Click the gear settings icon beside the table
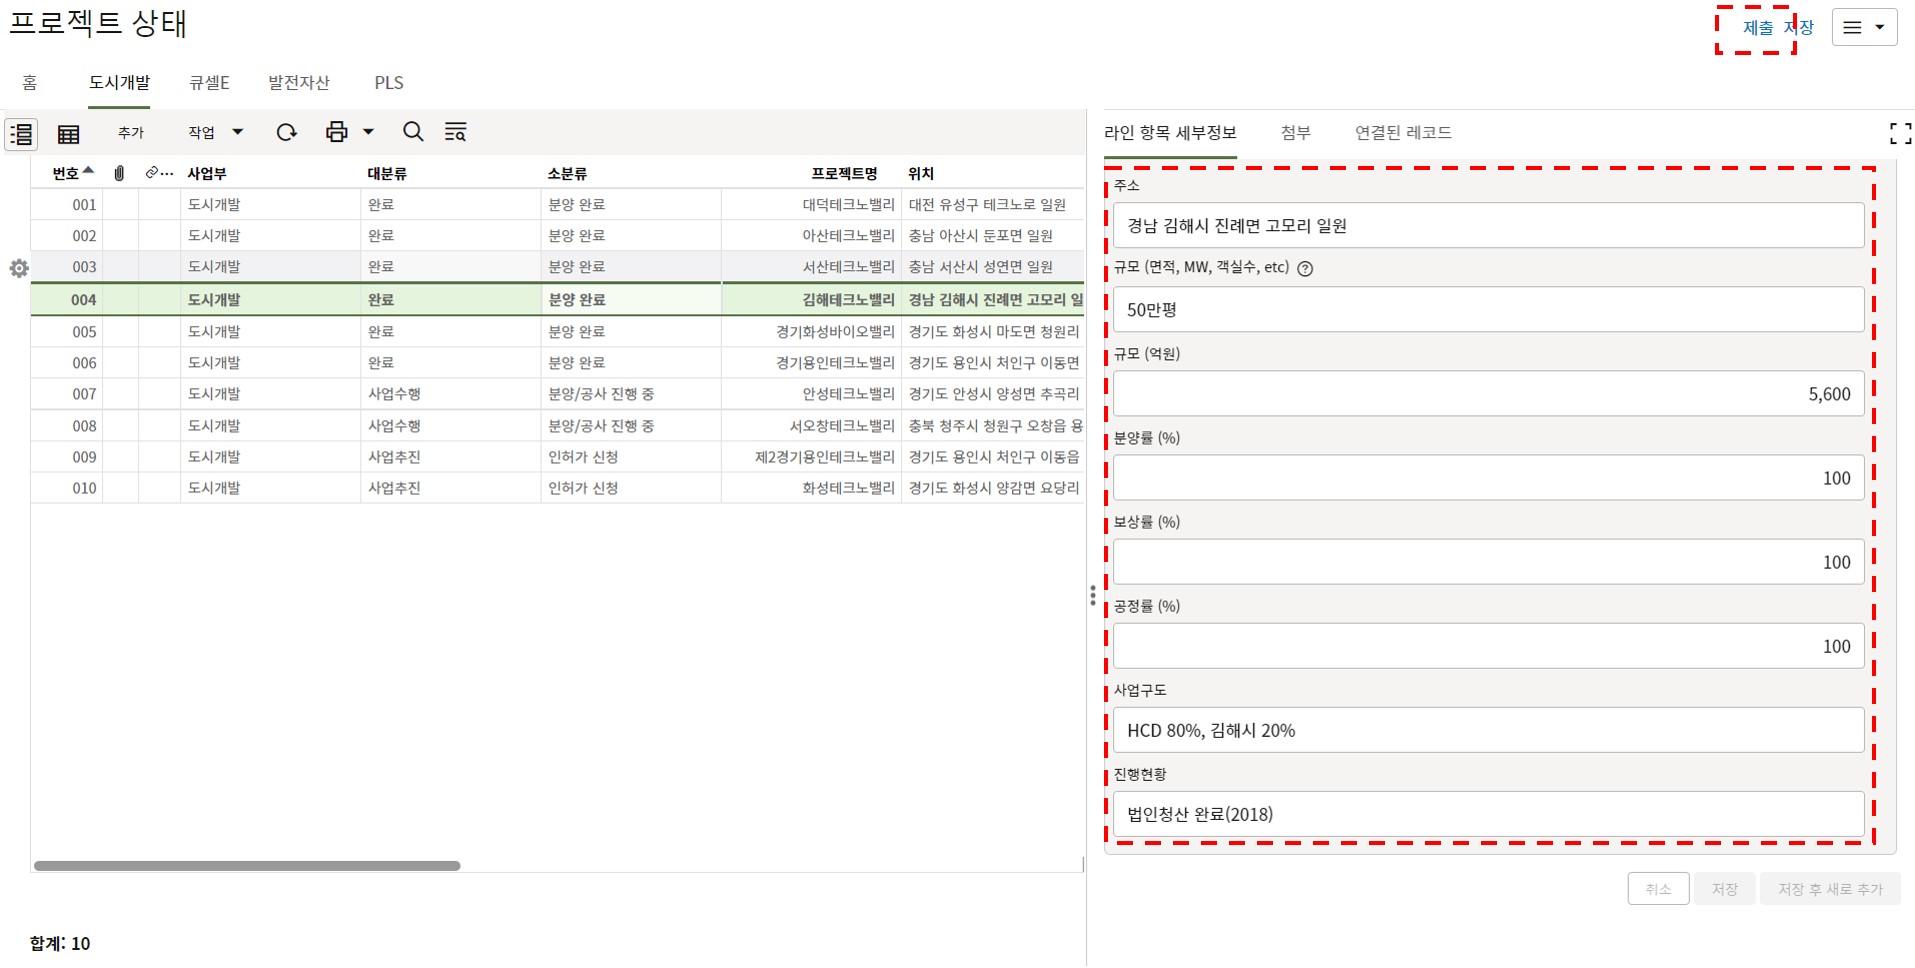This screenshot has width=1915, height=968. click(x=19, y=268)
